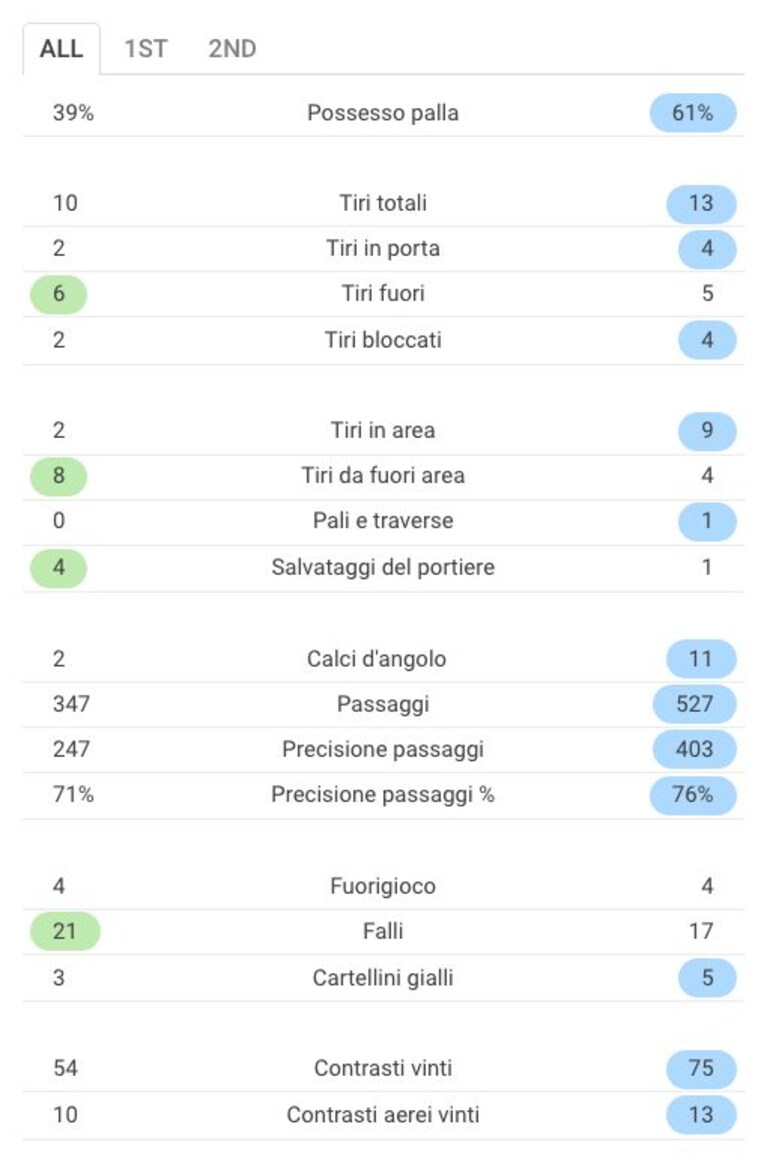This screenshot has width=767, height=1172.
Task: Select the Calci d'angolo label
Action: (x=377, y=659)
